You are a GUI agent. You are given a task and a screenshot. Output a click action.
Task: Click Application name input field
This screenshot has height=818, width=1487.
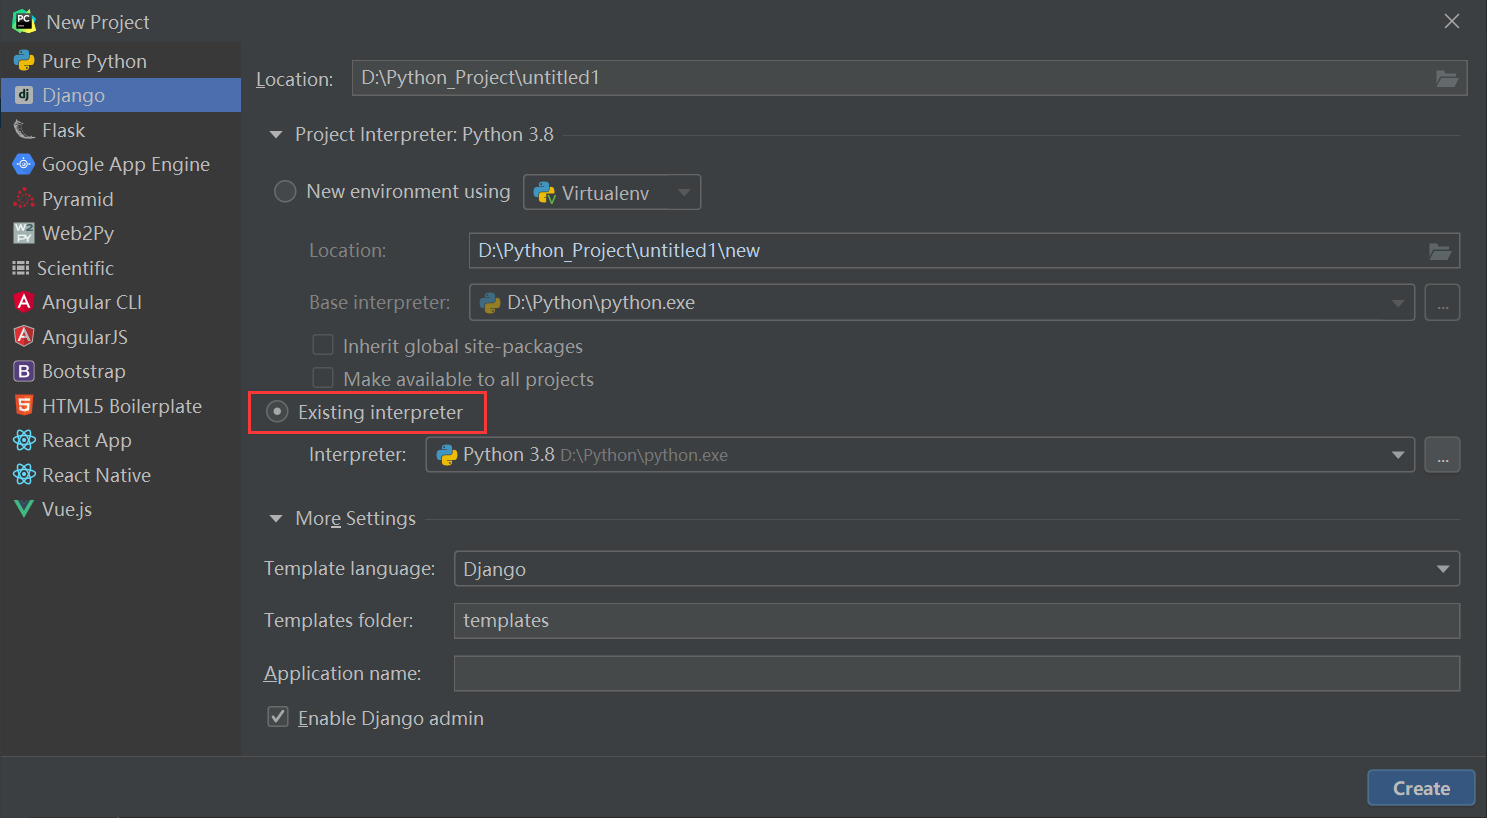pyautogui.click(x=957, y=673)
